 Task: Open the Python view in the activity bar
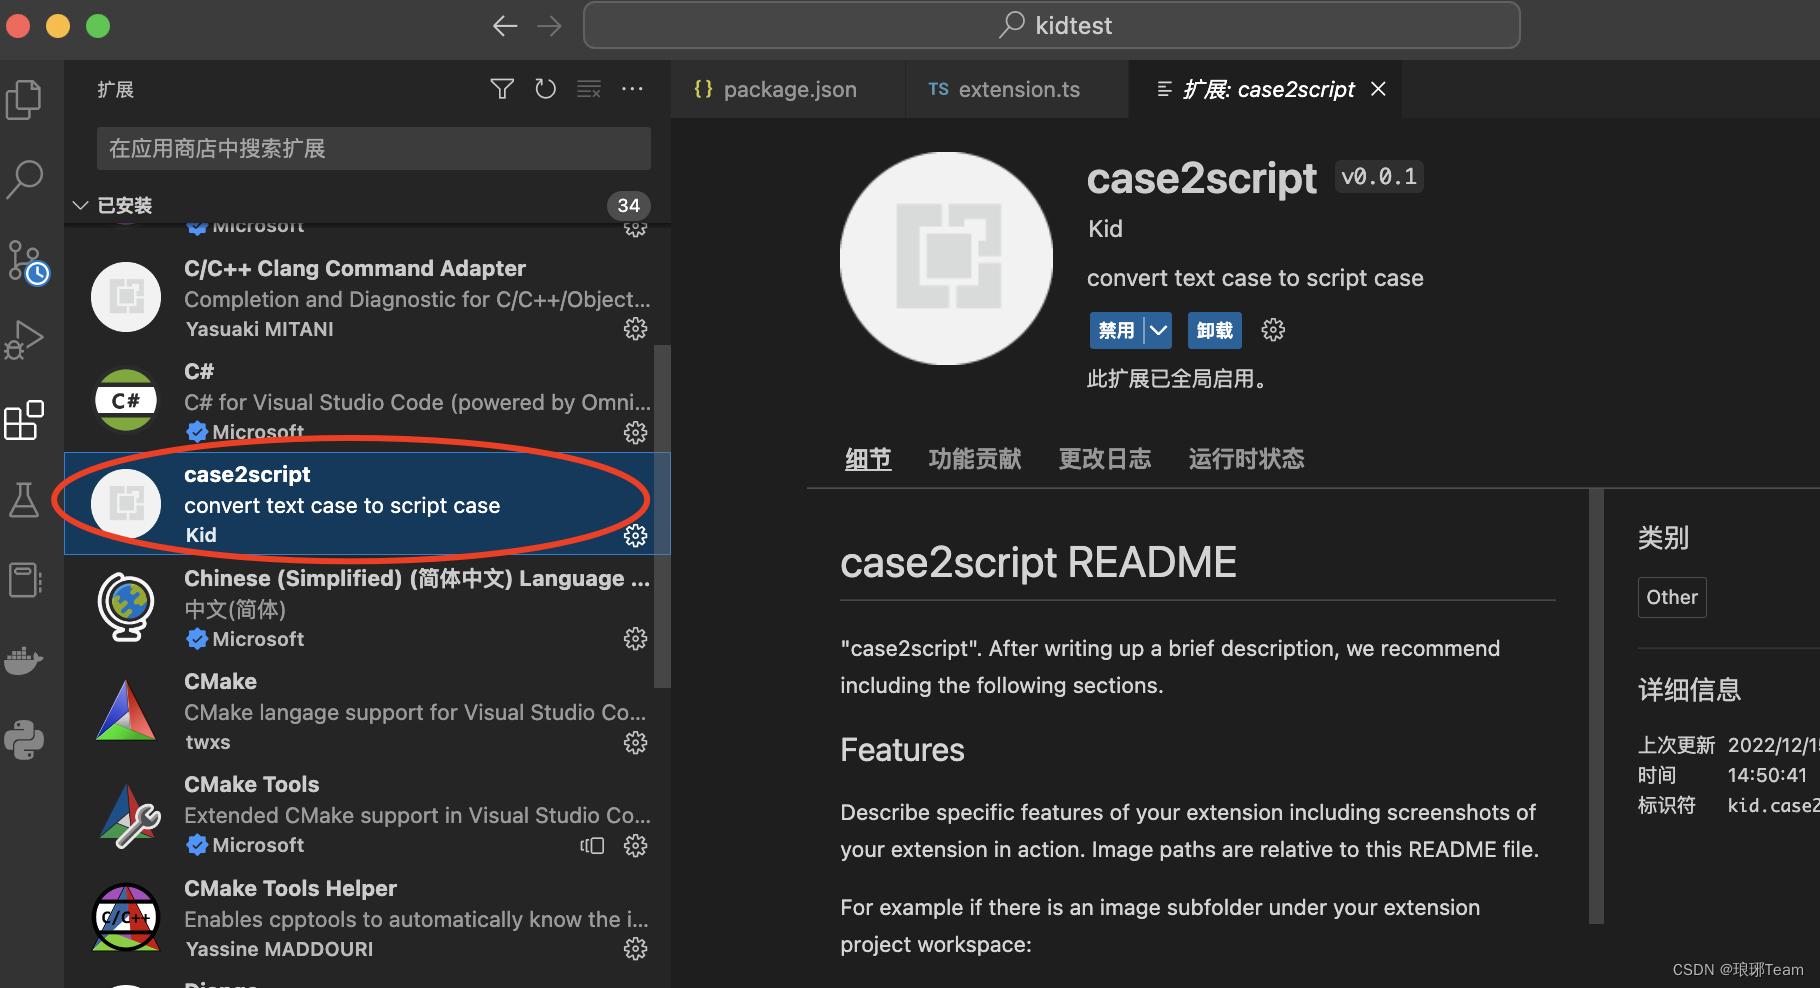pos(24,740)
